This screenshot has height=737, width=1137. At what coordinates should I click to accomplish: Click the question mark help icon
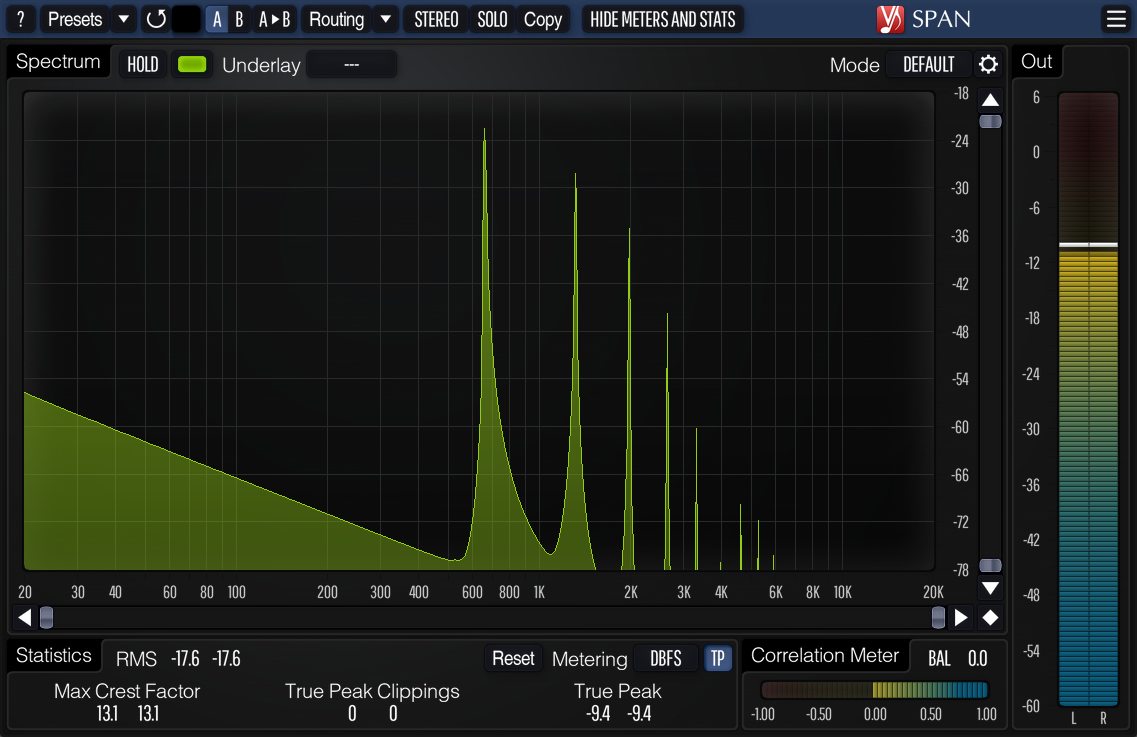(20, 19)
